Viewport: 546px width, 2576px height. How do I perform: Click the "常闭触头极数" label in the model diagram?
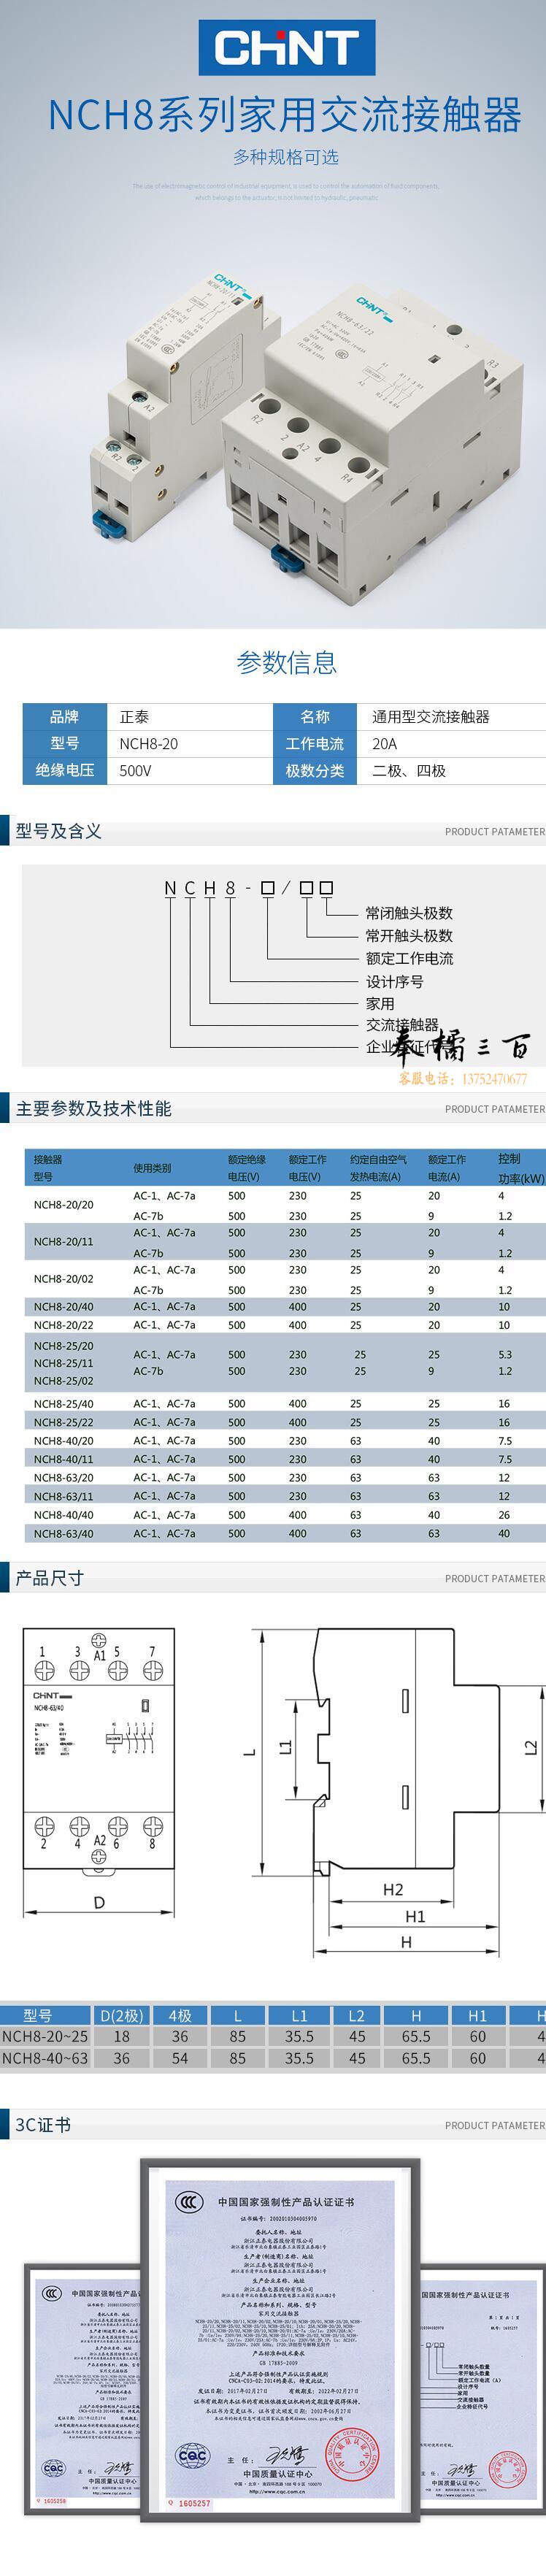pyautogui.click(x=409, y=913)
